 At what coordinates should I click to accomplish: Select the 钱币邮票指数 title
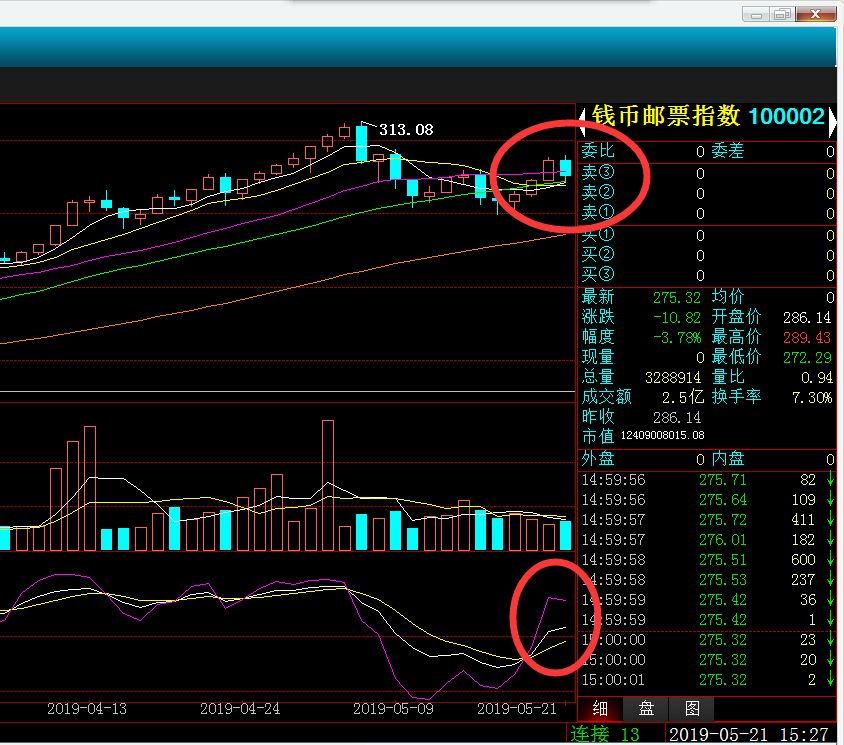point(666,116)
